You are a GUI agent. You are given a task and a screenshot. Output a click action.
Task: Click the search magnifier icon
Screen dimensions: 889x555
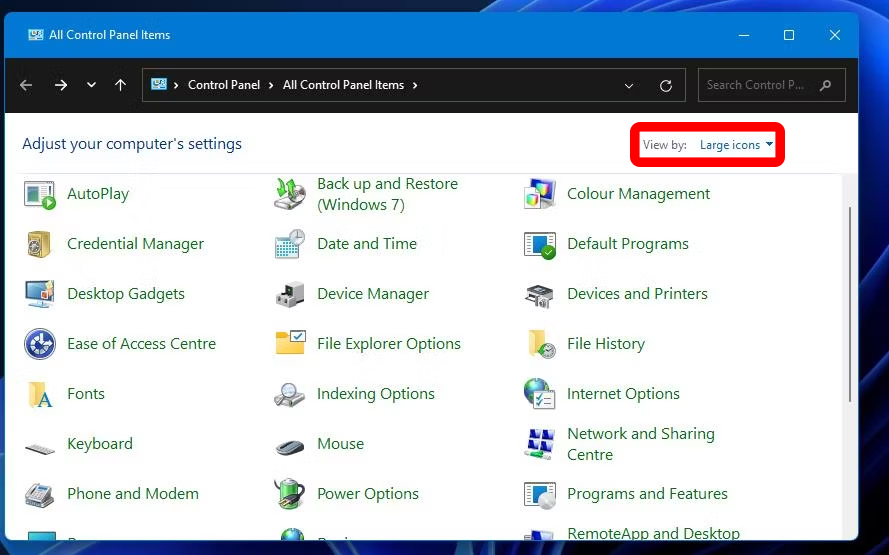tap(826, 85)
